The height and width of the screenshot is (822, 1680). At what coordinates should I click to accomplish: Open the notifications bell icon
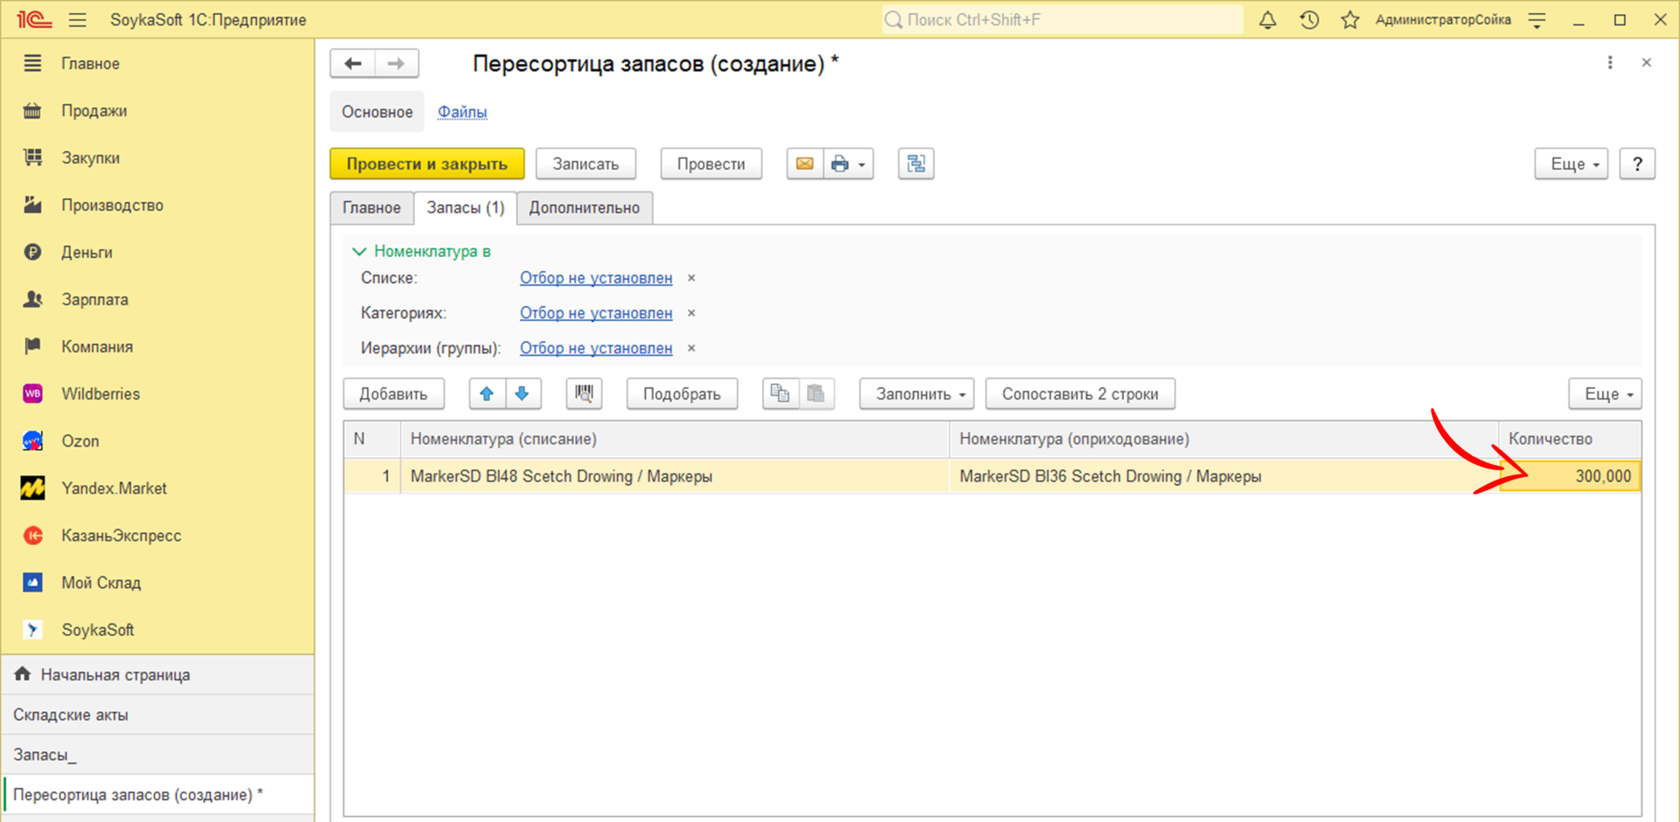pos(1267,20)
